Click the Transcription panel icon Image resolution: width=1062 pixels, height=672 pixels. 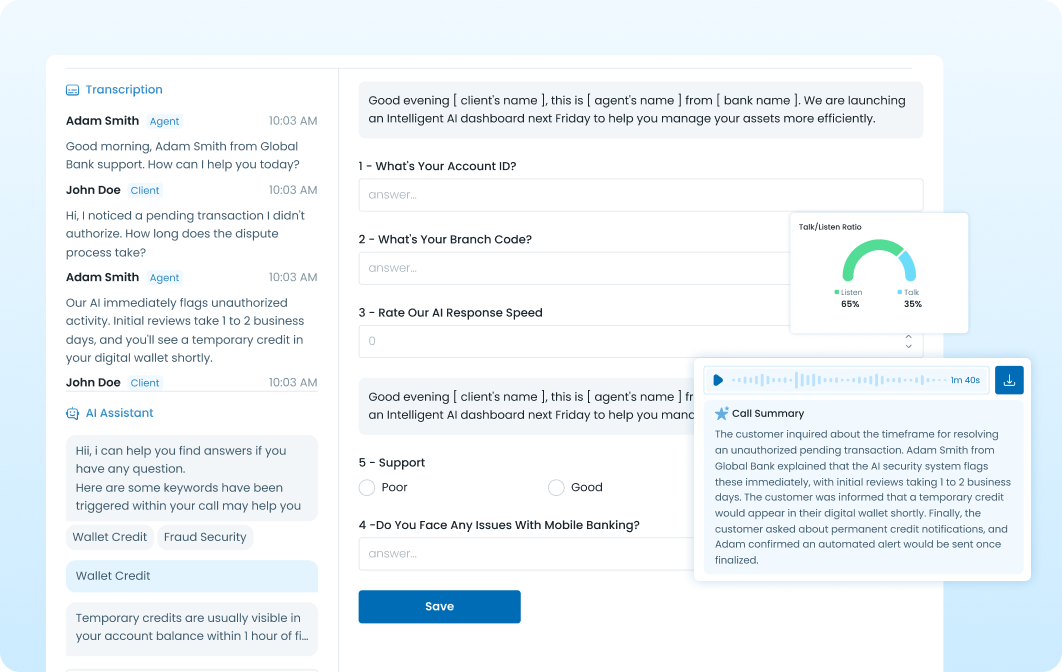[x=72, y=90]
